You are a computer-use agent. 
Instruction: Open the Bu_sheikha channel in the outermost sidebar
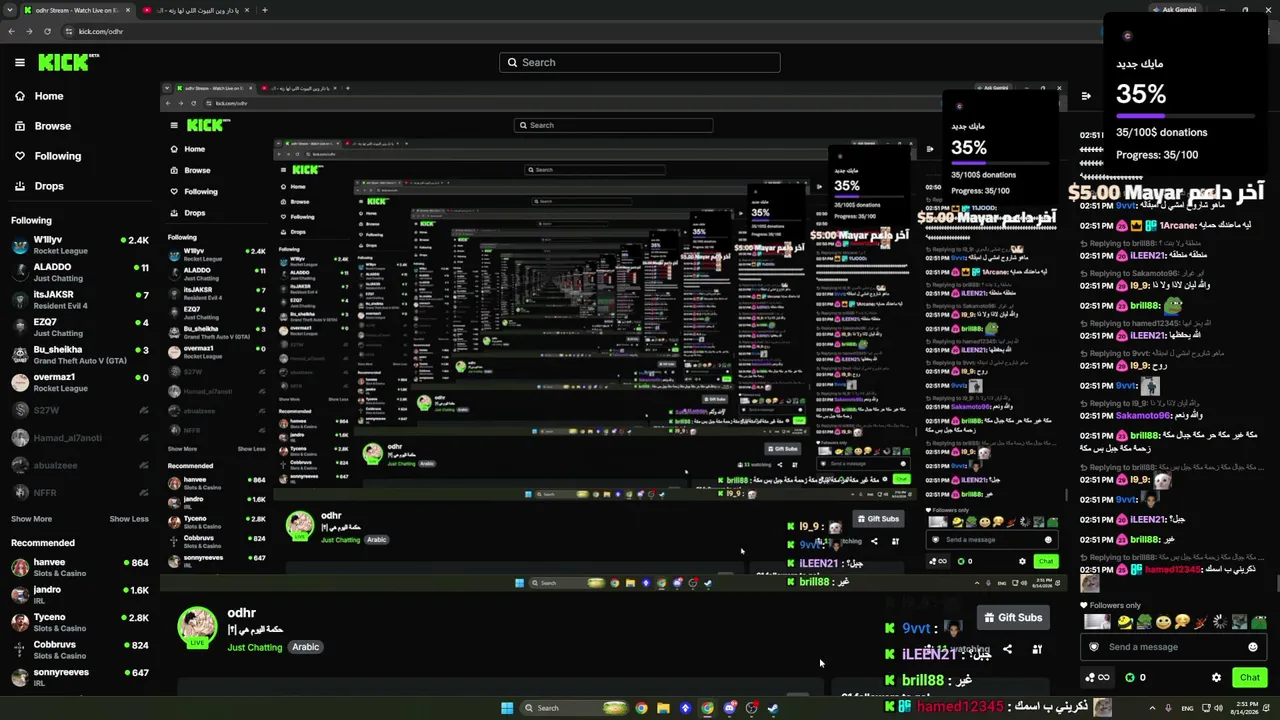coord(80,355)
